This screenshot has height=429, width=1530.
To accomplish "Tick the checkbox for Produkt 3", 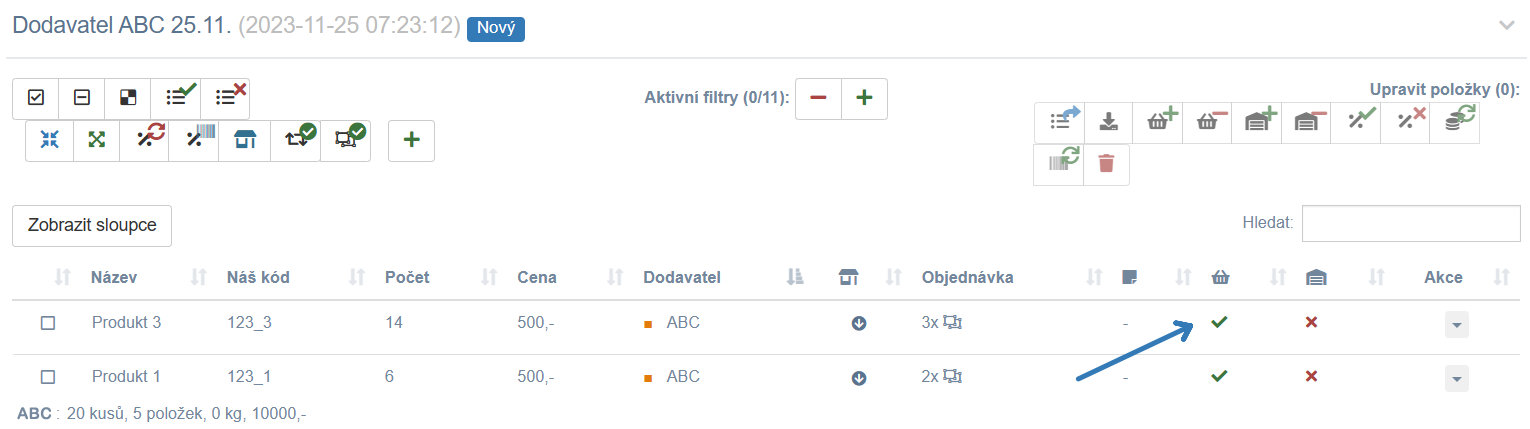I will (x=47, y=323).
